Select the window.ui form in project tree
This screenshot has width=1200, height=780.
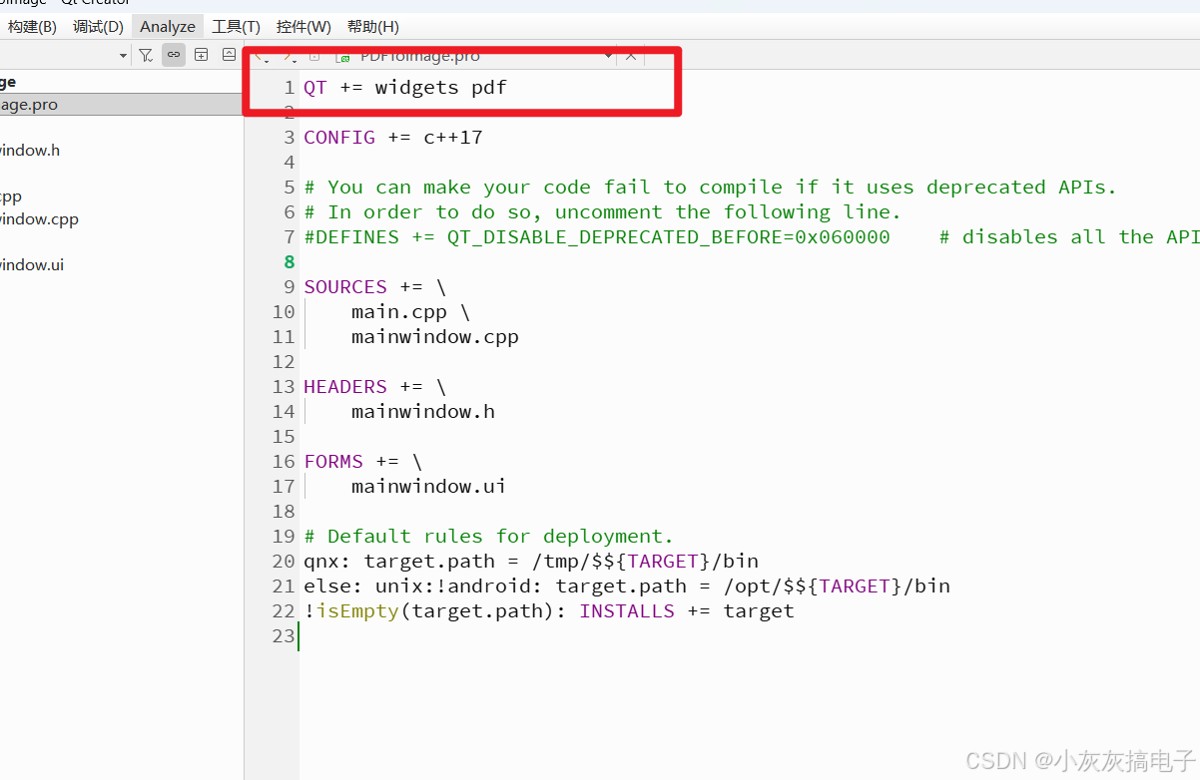[32, 265]
